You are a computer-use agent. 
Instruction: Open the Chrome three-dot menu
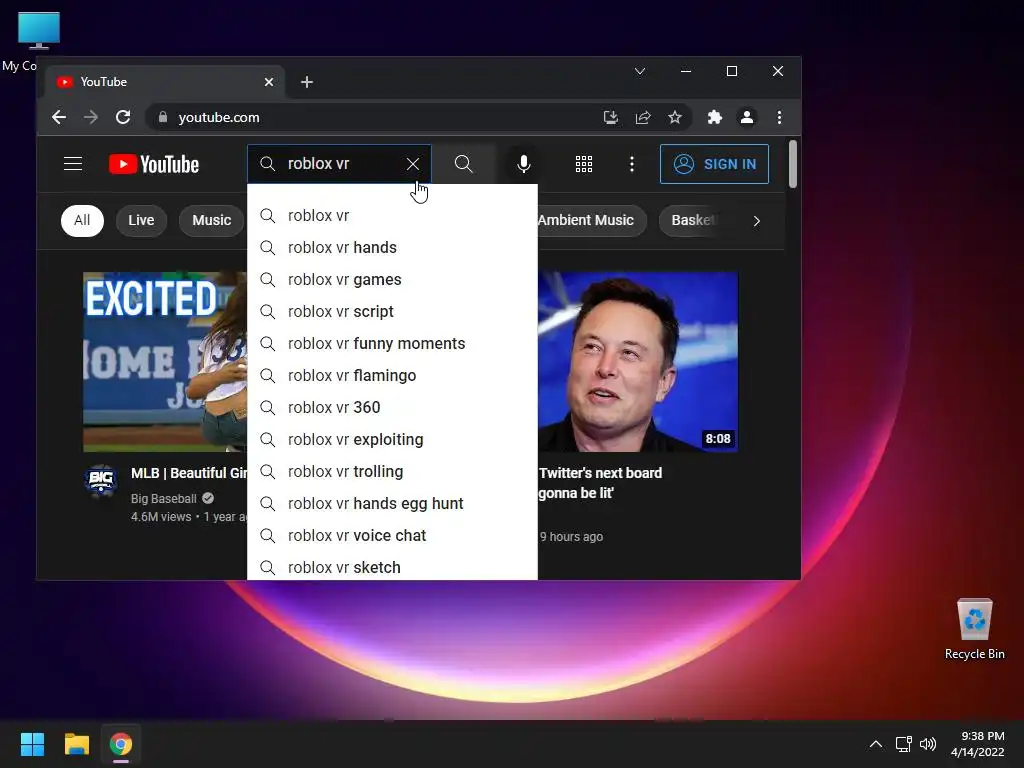779,118
